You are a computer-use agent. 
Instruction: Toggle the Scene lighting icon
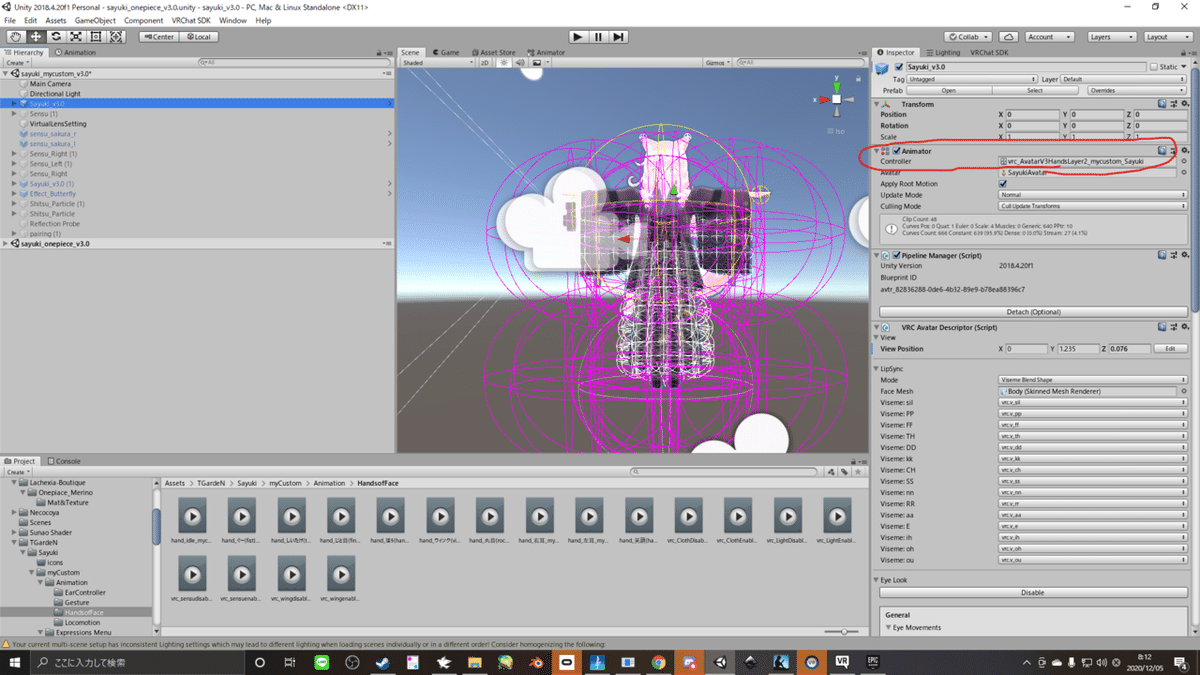point(504,62)
